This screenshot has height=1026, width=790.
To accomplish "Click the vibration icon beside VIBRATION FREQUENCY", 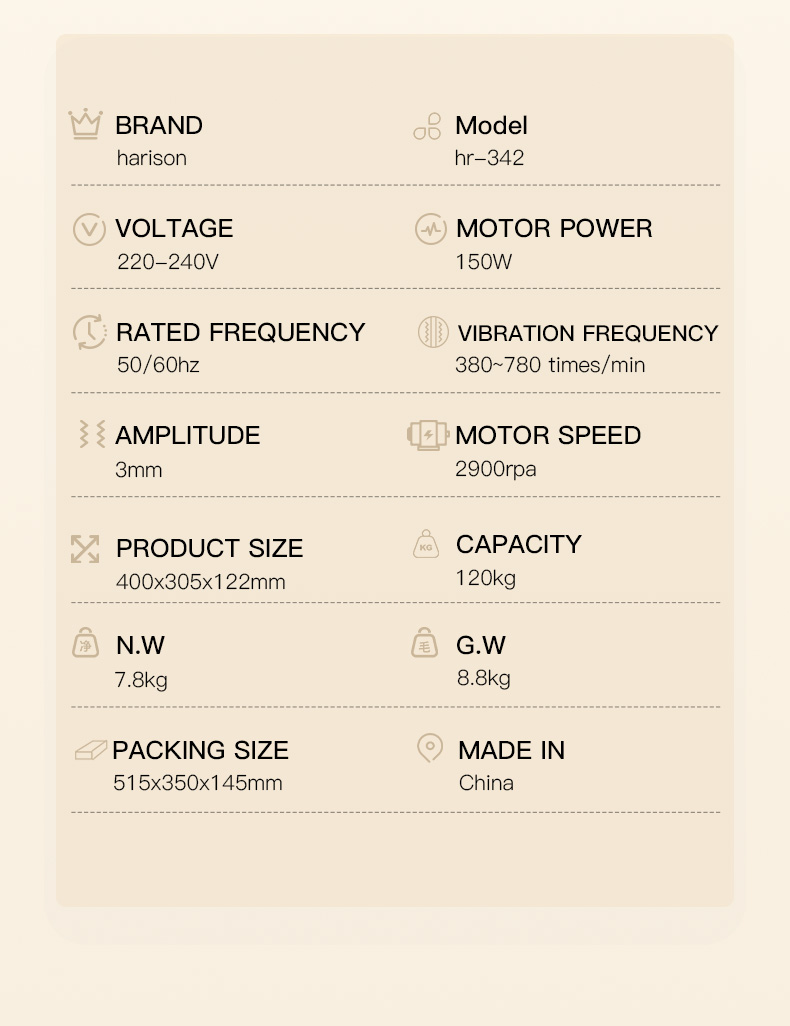I will click(433, 332).
